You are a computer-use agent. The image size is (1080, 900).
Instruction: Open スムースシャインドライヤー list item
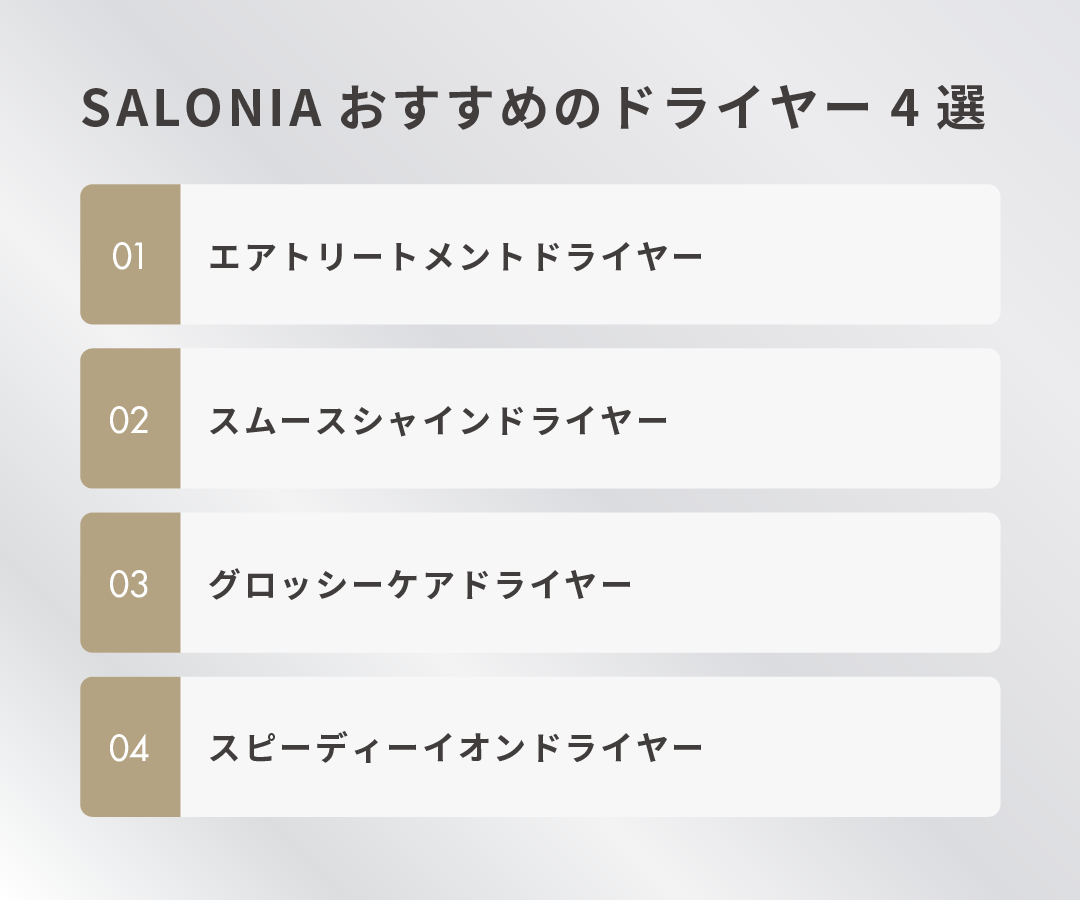[438, 421]
